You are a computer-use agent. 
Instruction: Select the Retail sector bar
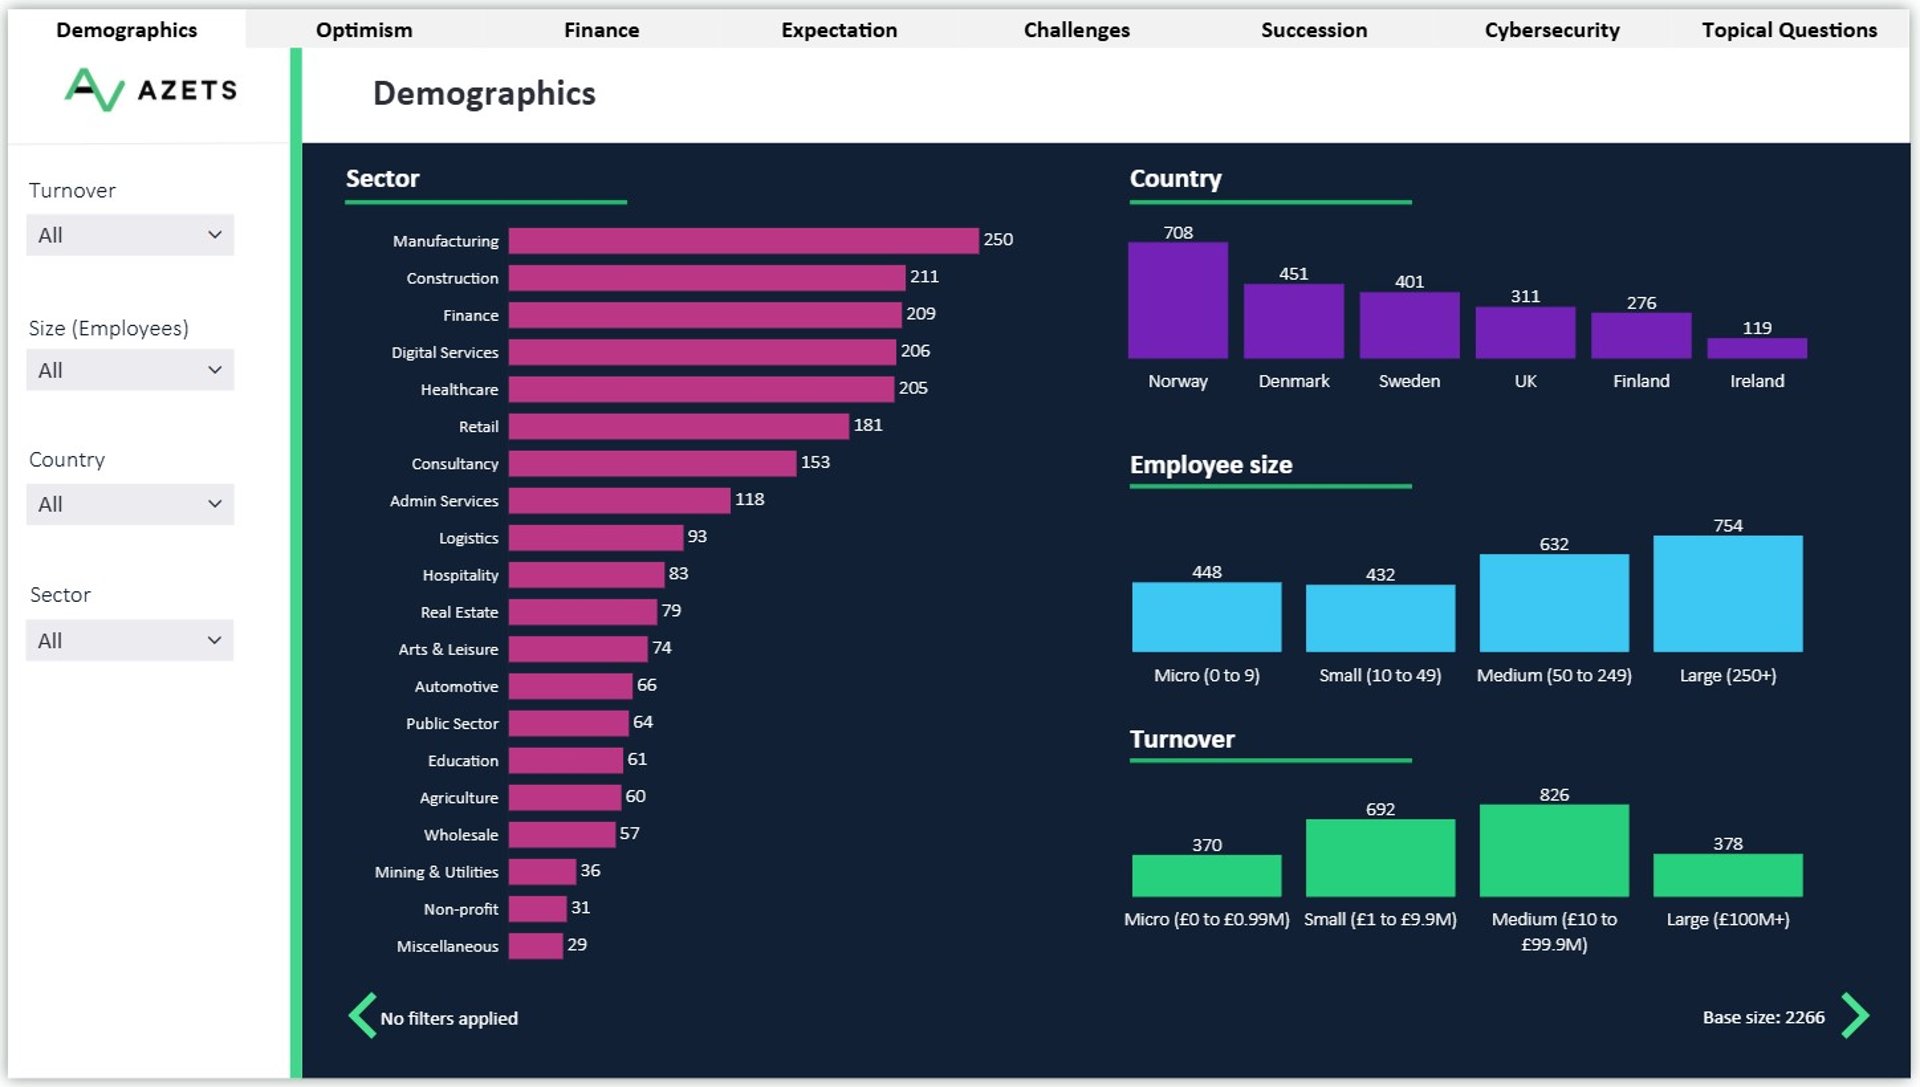pyautogui.click(x=678, y=427)
